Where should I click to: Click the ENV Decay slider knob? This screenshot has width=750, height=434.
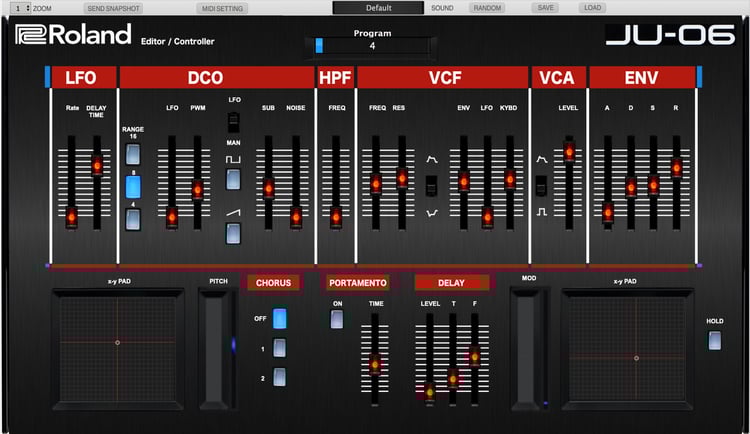pyautogui.click(x=631, y=188)
